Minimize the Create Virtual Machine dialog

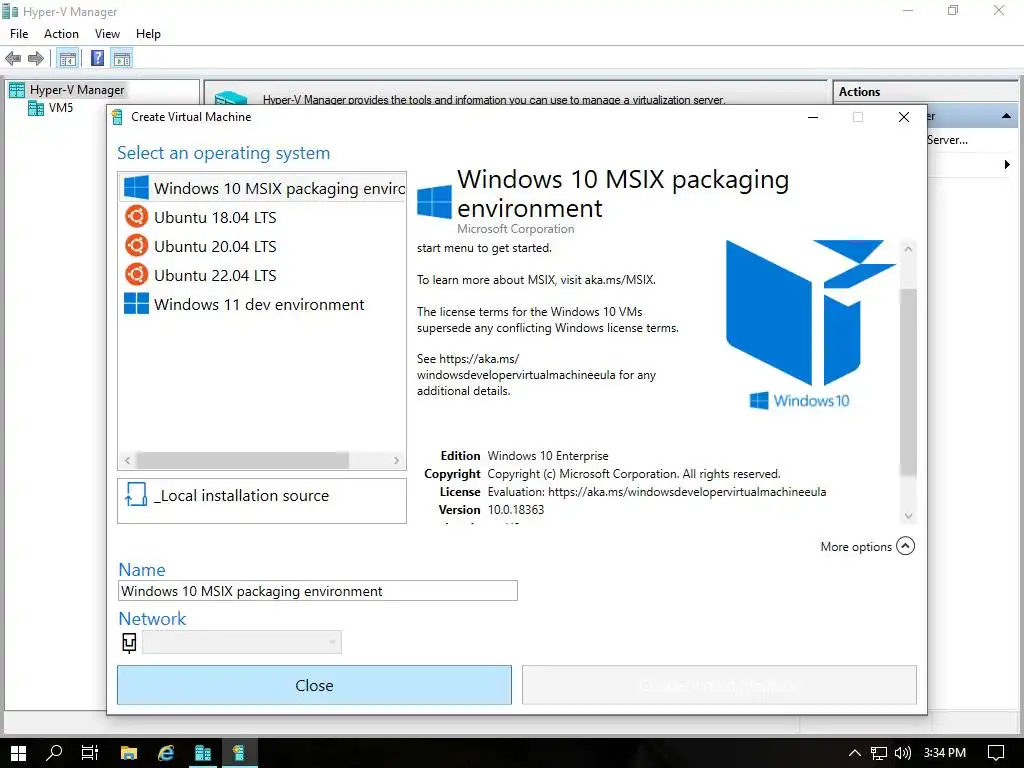(x=813, y=117)
